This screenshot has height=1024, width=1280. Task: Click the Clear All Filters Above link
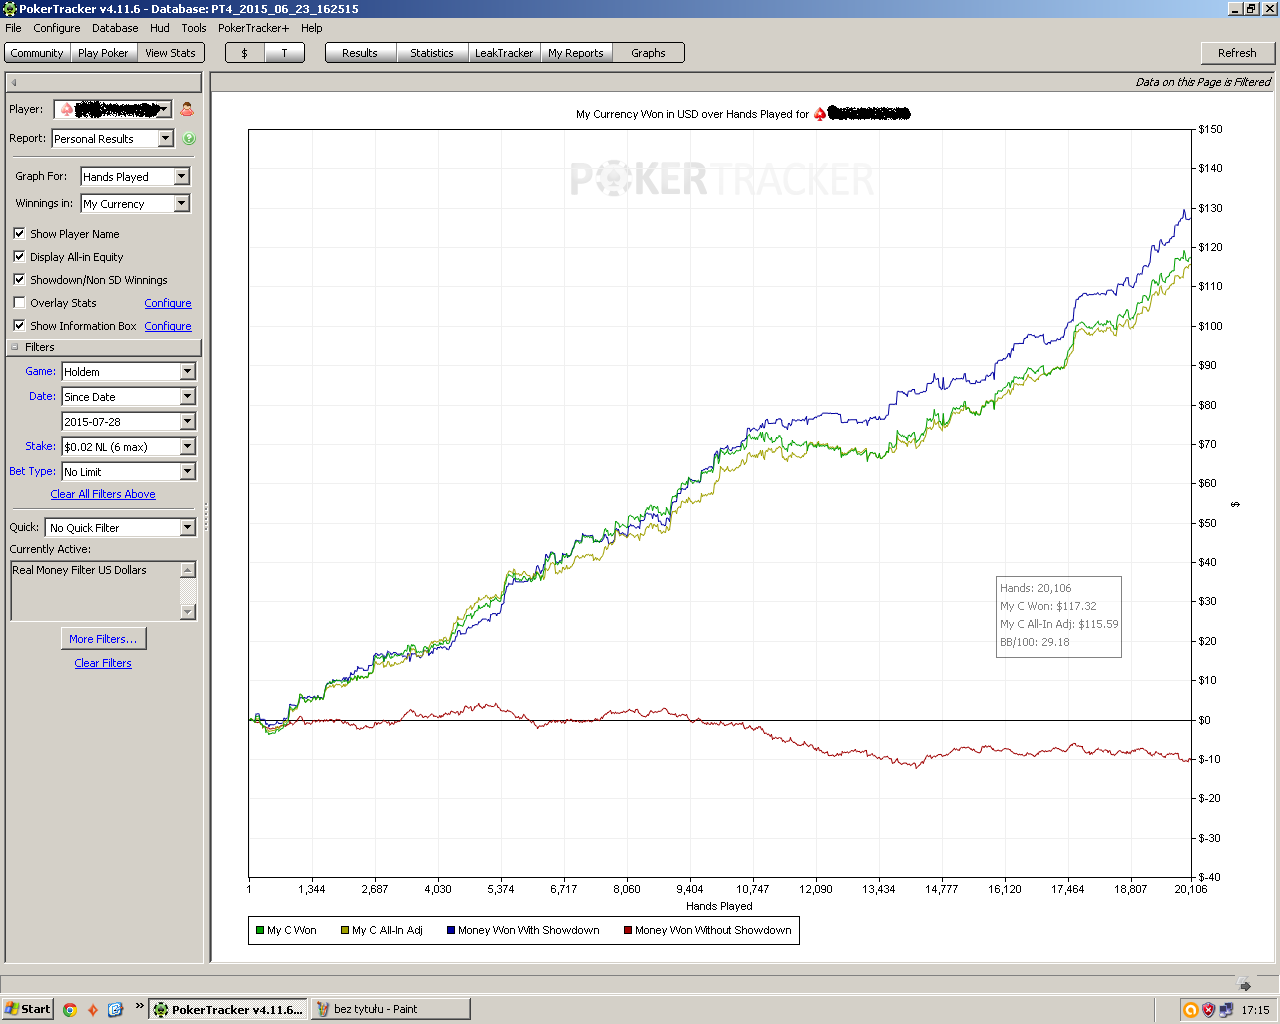[103, 494]
